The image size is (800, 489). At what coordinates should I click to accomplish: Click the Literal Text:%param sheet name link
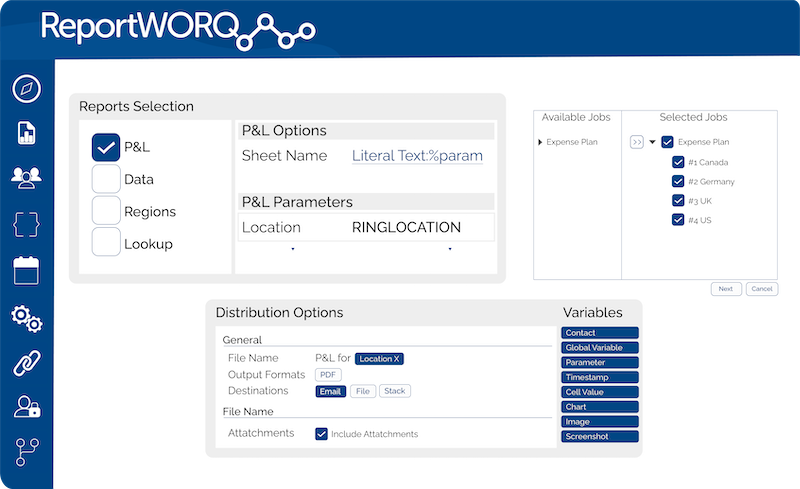417,156
